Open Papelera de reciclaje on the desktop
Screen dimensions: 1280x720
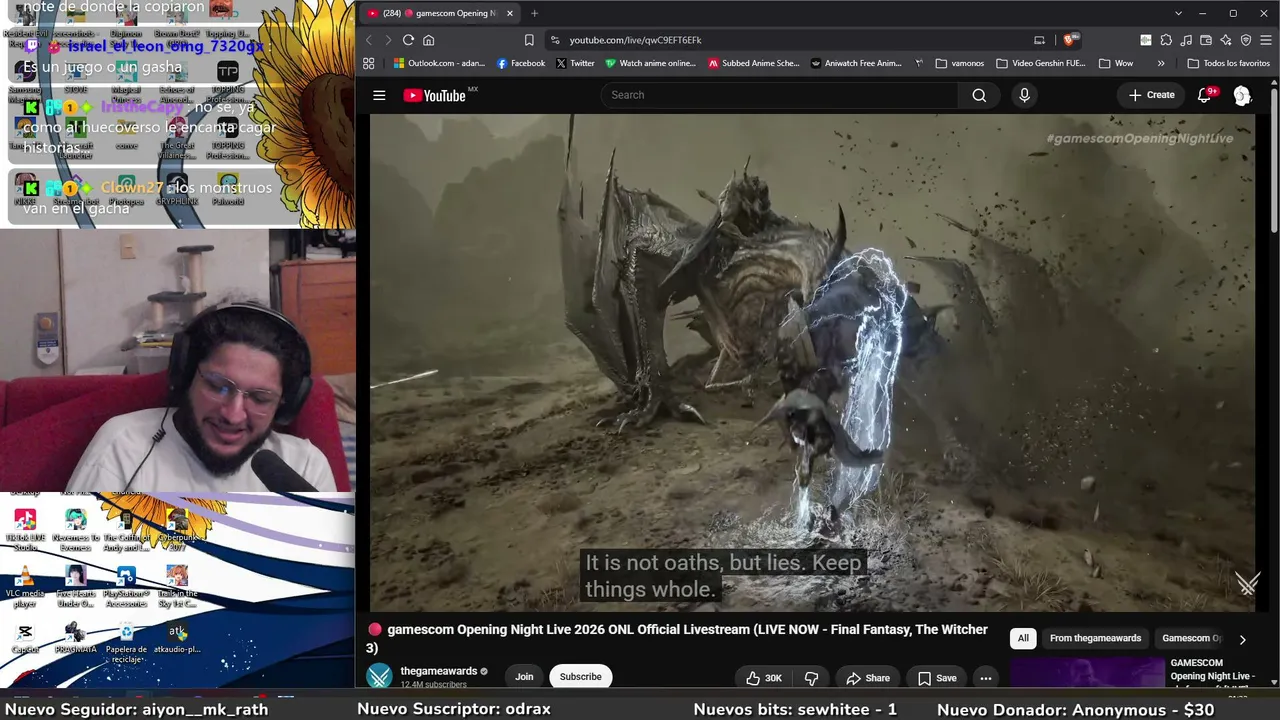pos(126,642)
